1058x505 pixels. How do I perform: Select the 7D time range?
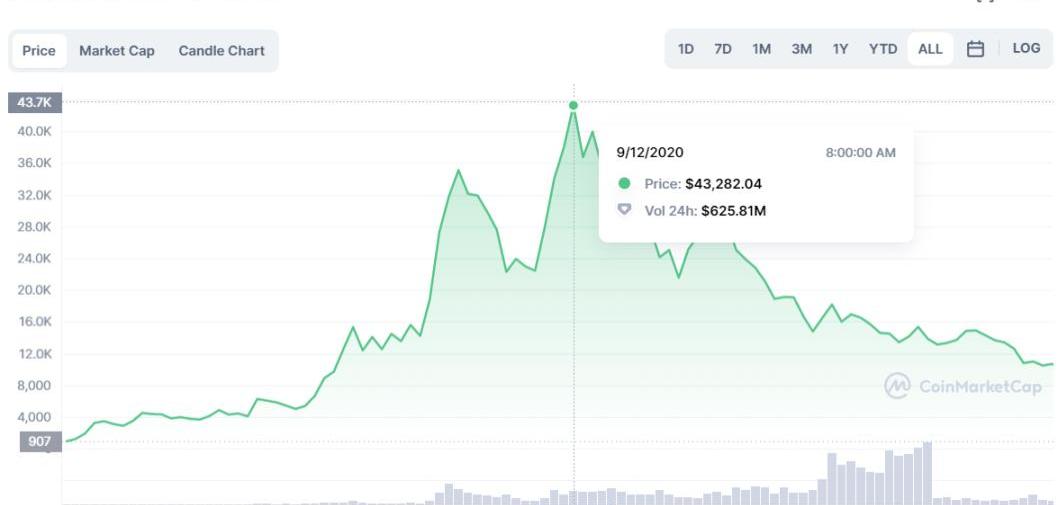coord(723,49)
